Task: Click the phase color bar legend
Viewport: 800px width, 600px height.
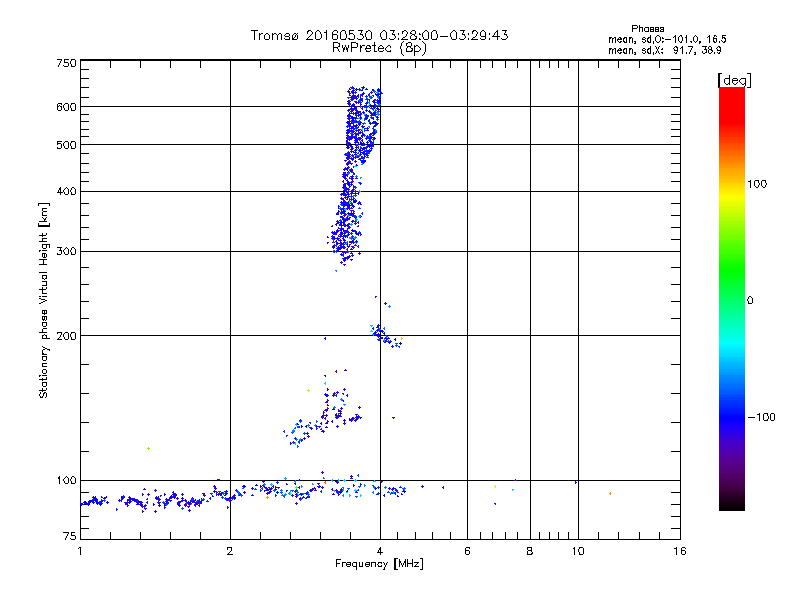Action: (732, 298)
